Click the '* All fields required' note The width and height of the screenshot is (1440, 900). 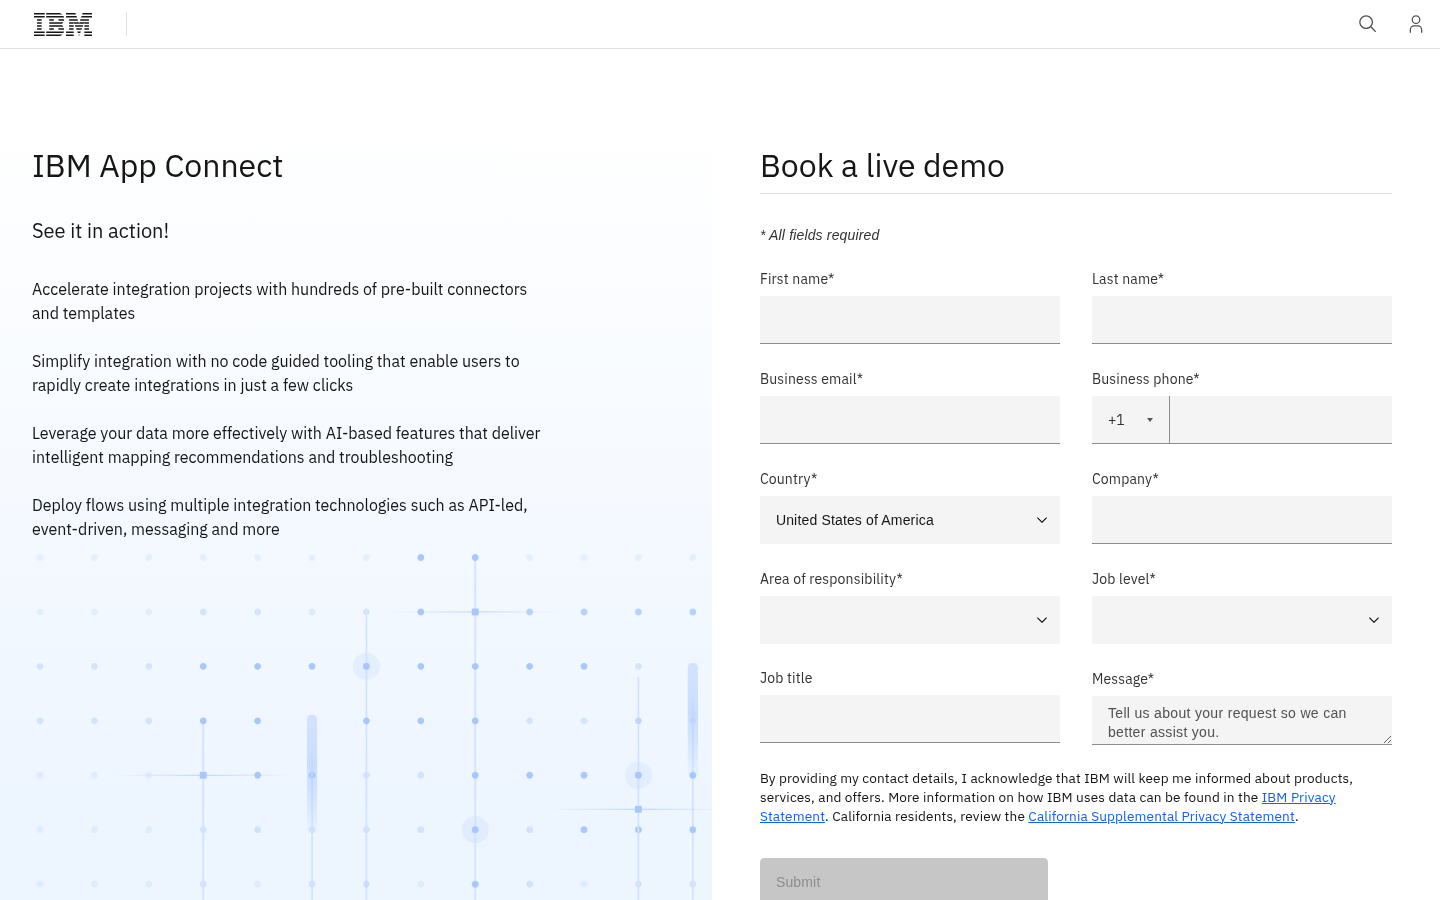pos(819,235)
